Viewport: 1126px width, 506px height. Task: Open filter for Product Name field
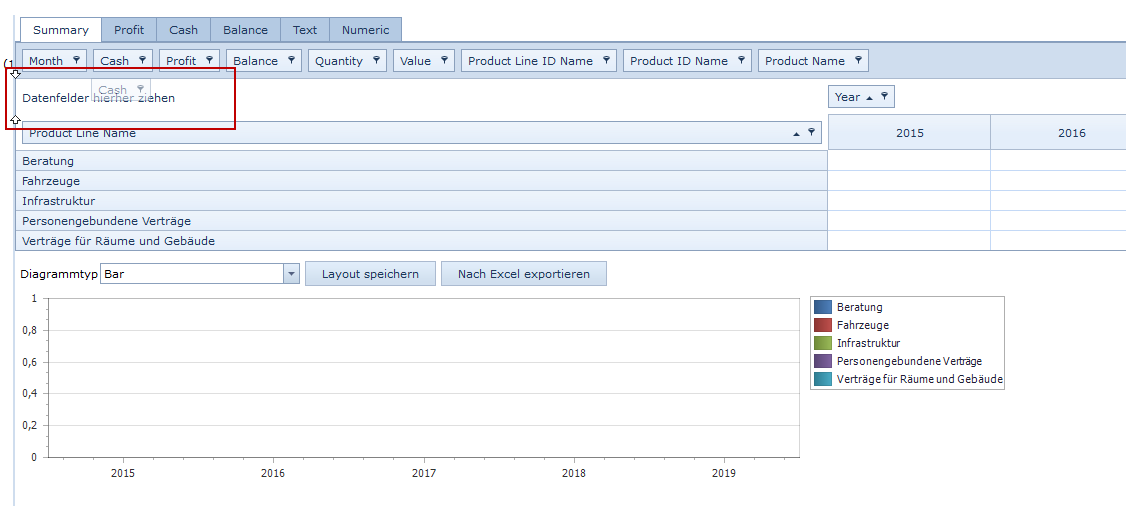coord(858,60)
